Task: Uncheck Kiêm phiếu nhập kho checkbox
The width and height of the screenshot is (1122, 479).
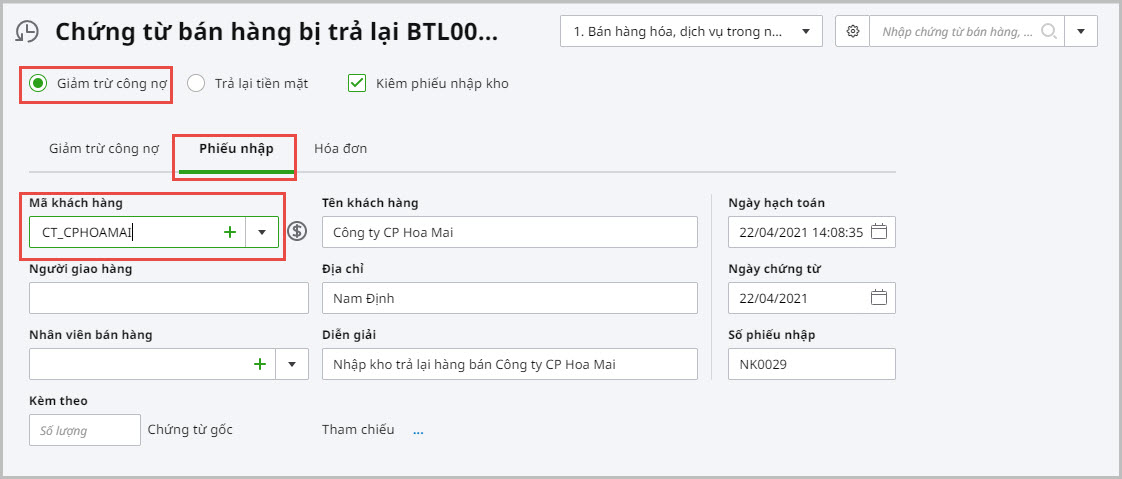Action: click(x=357, y=83)
